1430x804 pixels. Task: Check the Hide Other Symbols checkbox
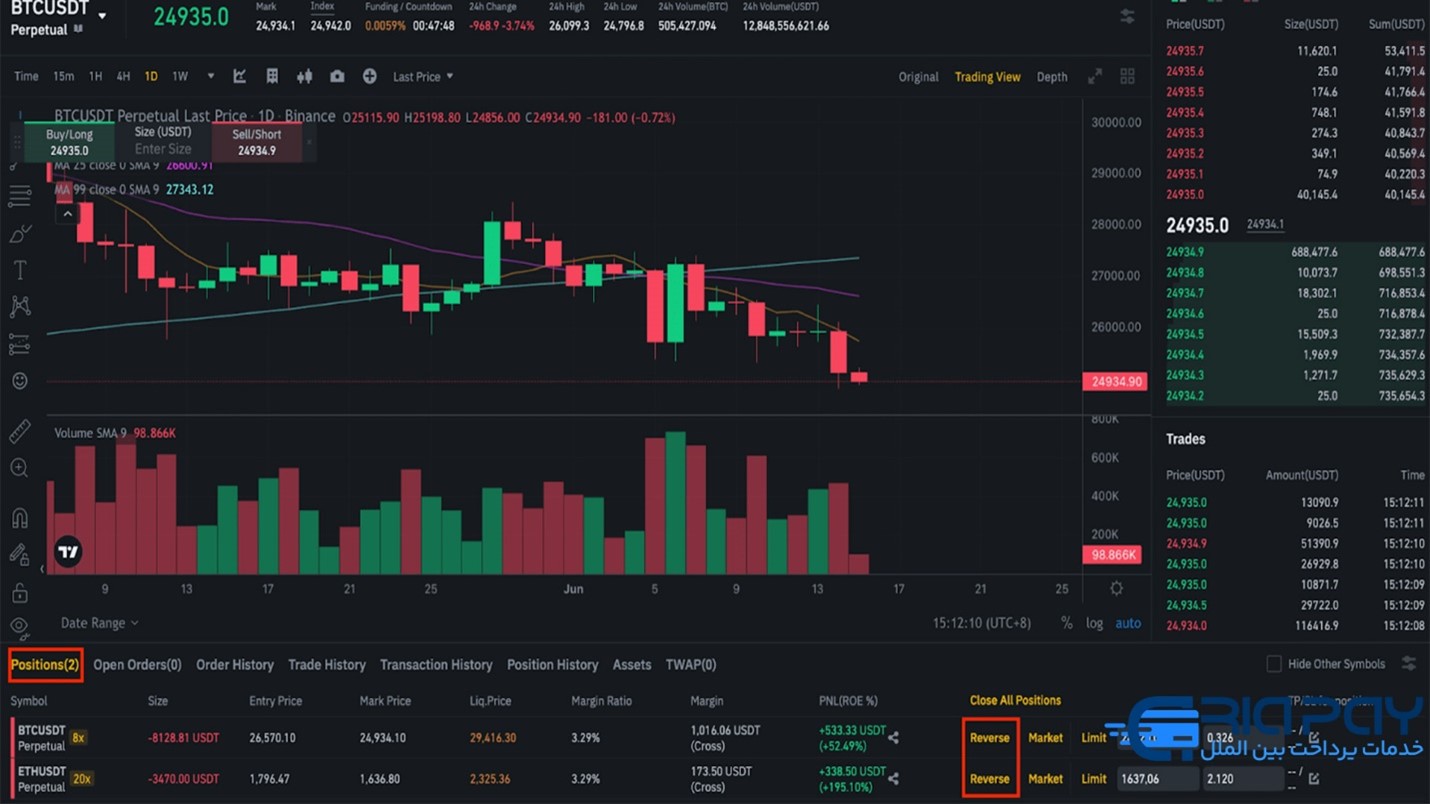[x=1273, y=664]
